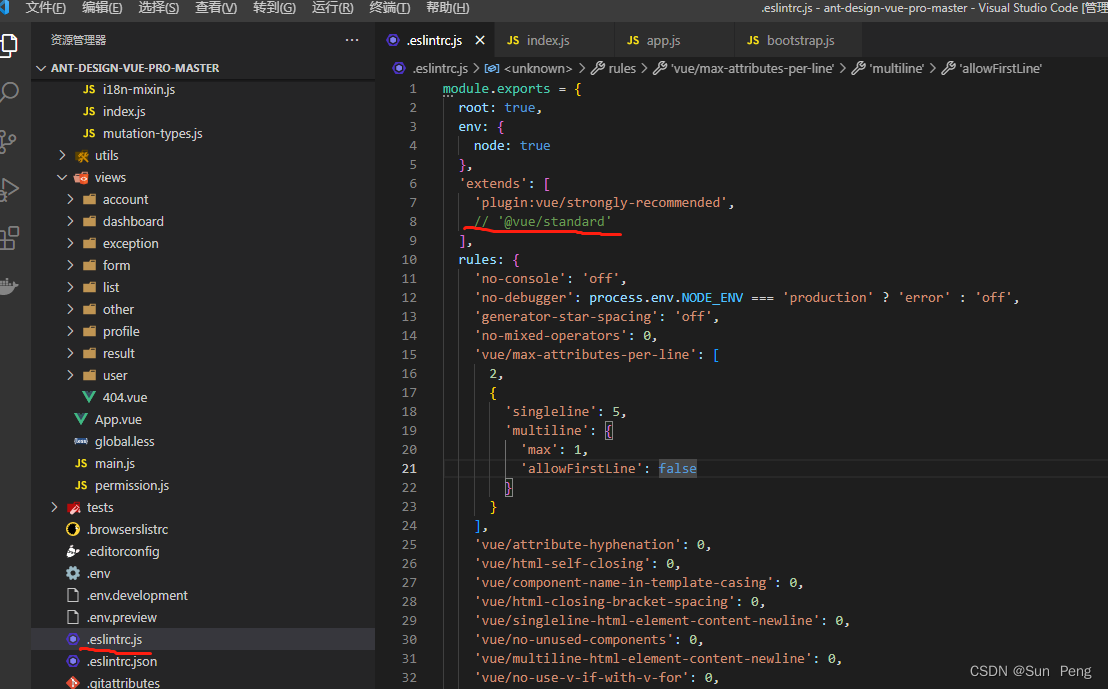
Task: Switch to the app.js tab
Action: tap(663, 41)
